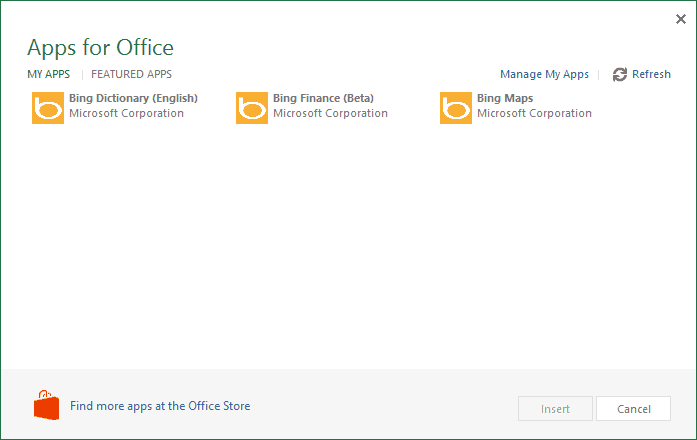Switch to the FEATURED APPS tab
Viewport: 697px width, 440px height.
[131, 74]
